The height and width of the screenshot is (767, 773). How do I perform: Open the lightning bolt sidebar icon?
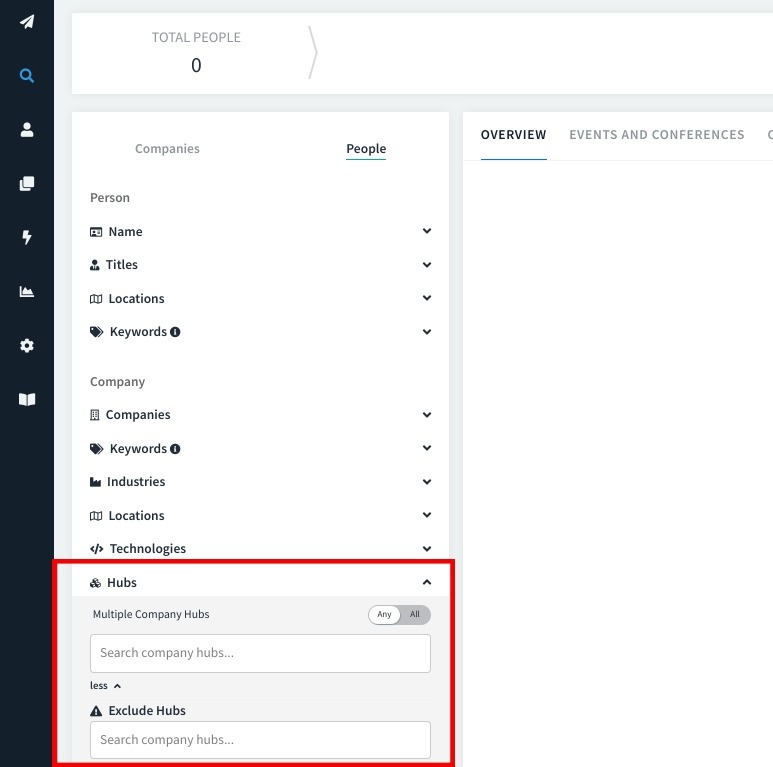[x=27, y=237]
